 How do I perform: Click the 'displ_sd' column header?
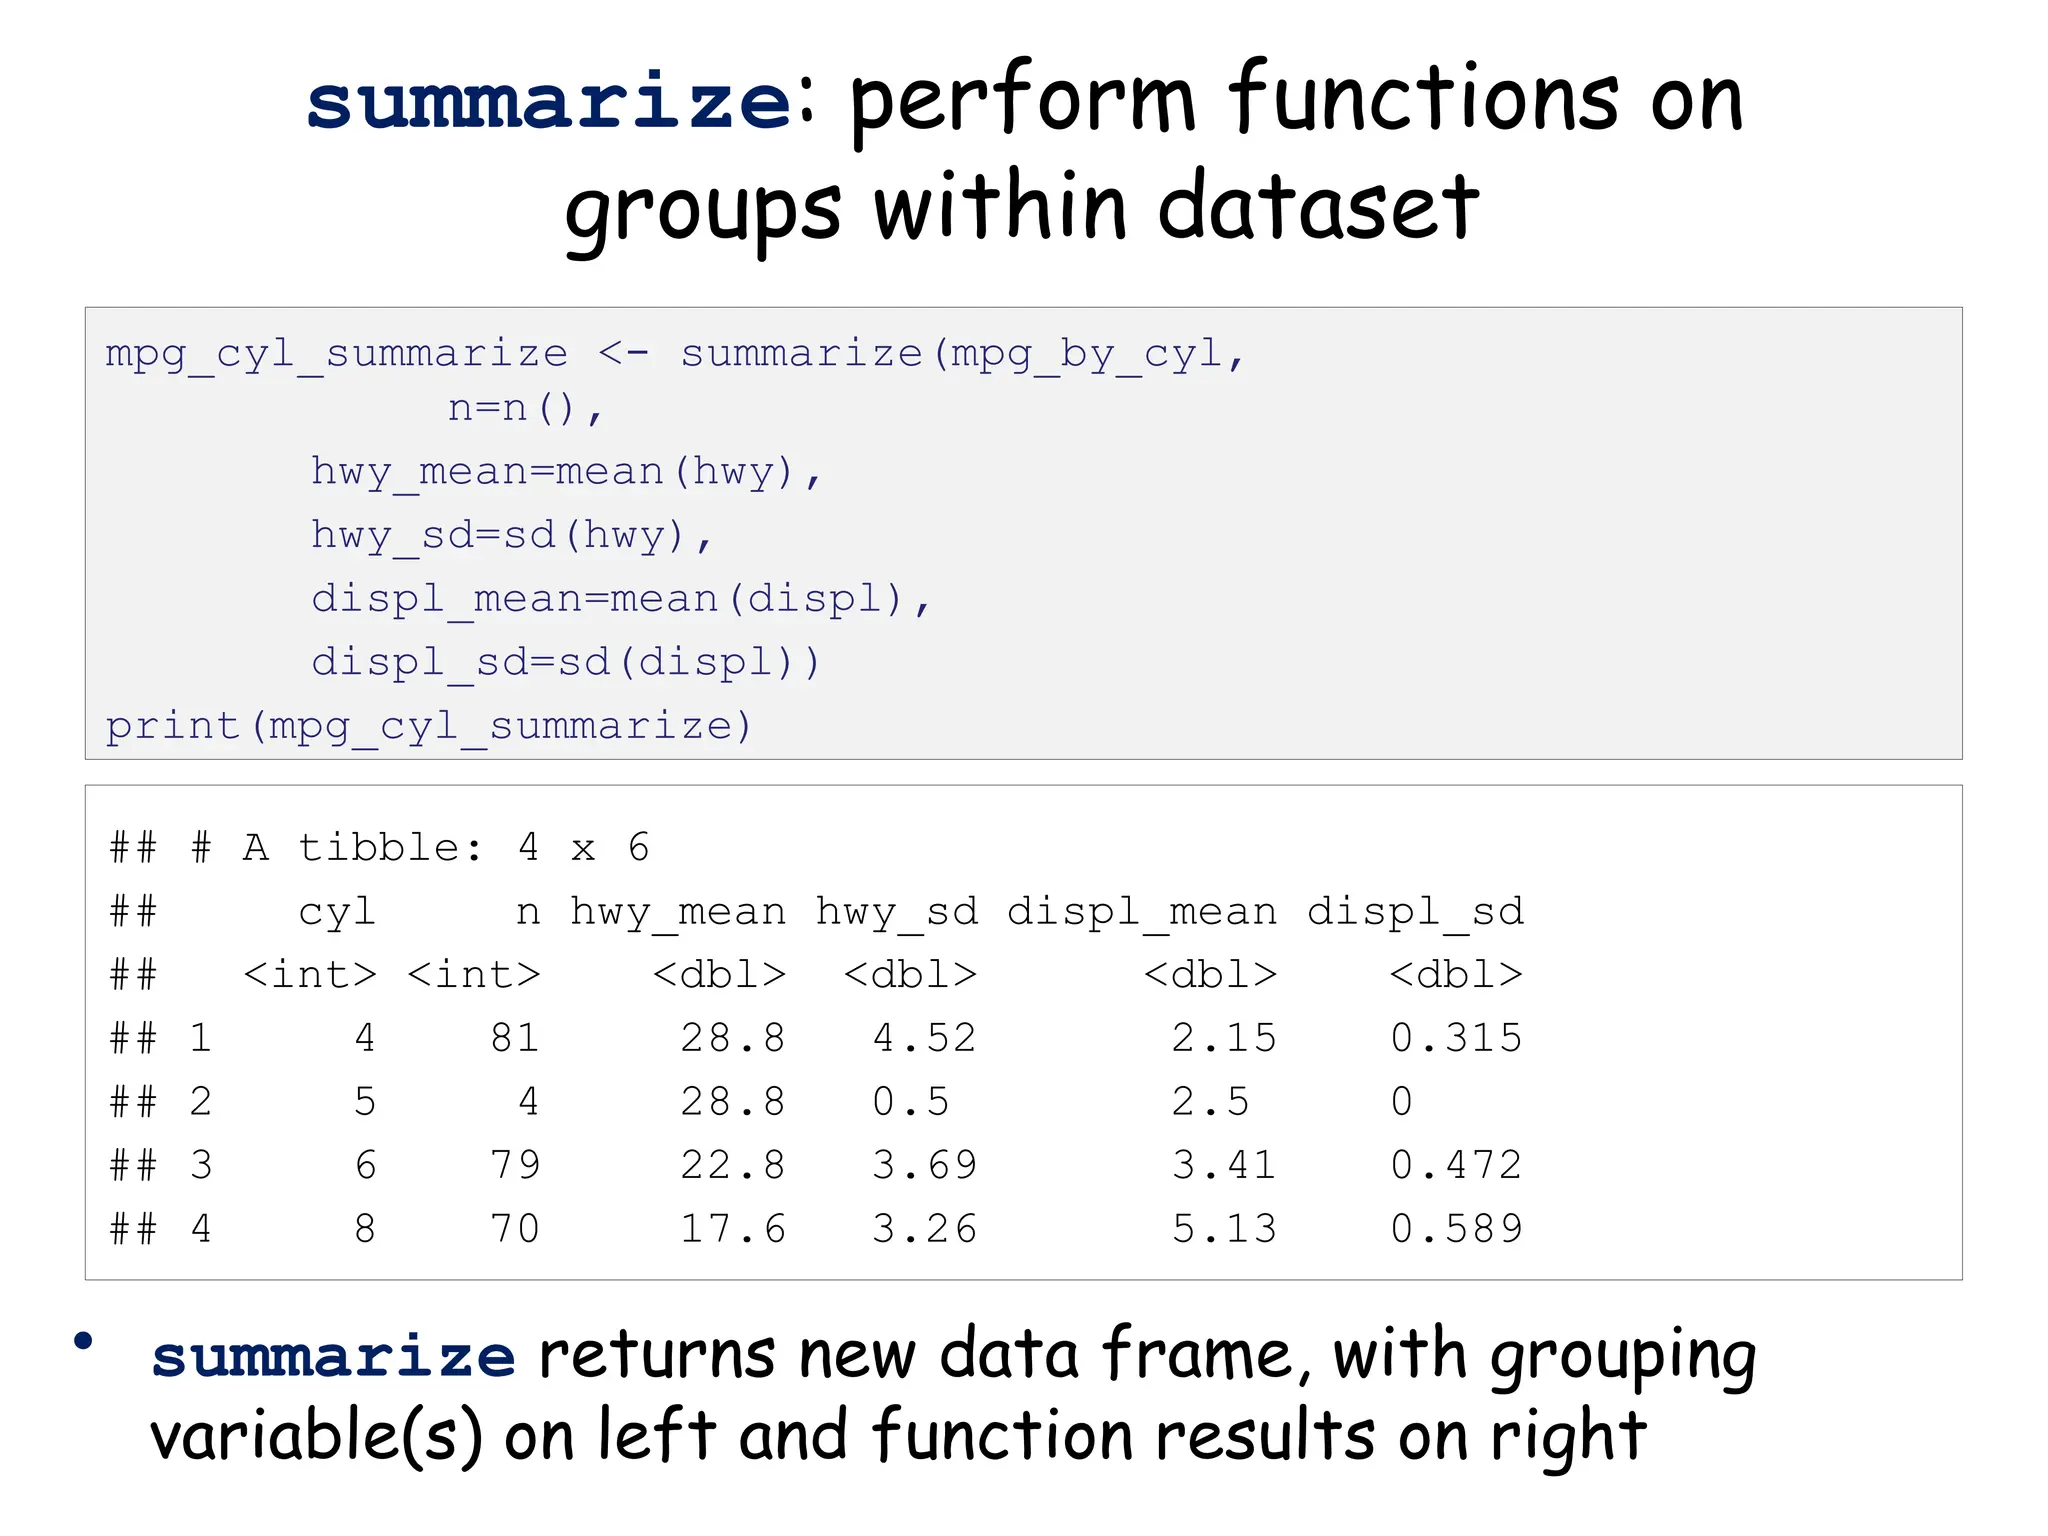tap(1415, 911)
